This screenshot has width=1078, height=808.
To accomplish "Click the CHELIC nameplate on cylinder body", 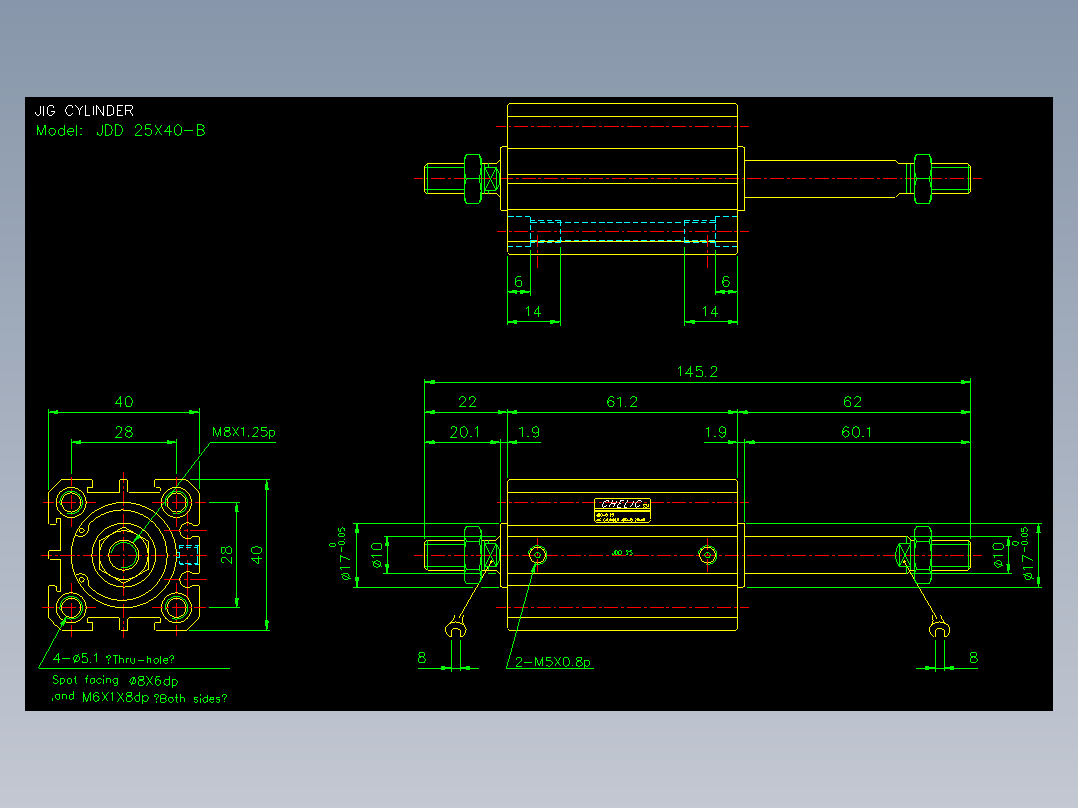I will [622, 511].
